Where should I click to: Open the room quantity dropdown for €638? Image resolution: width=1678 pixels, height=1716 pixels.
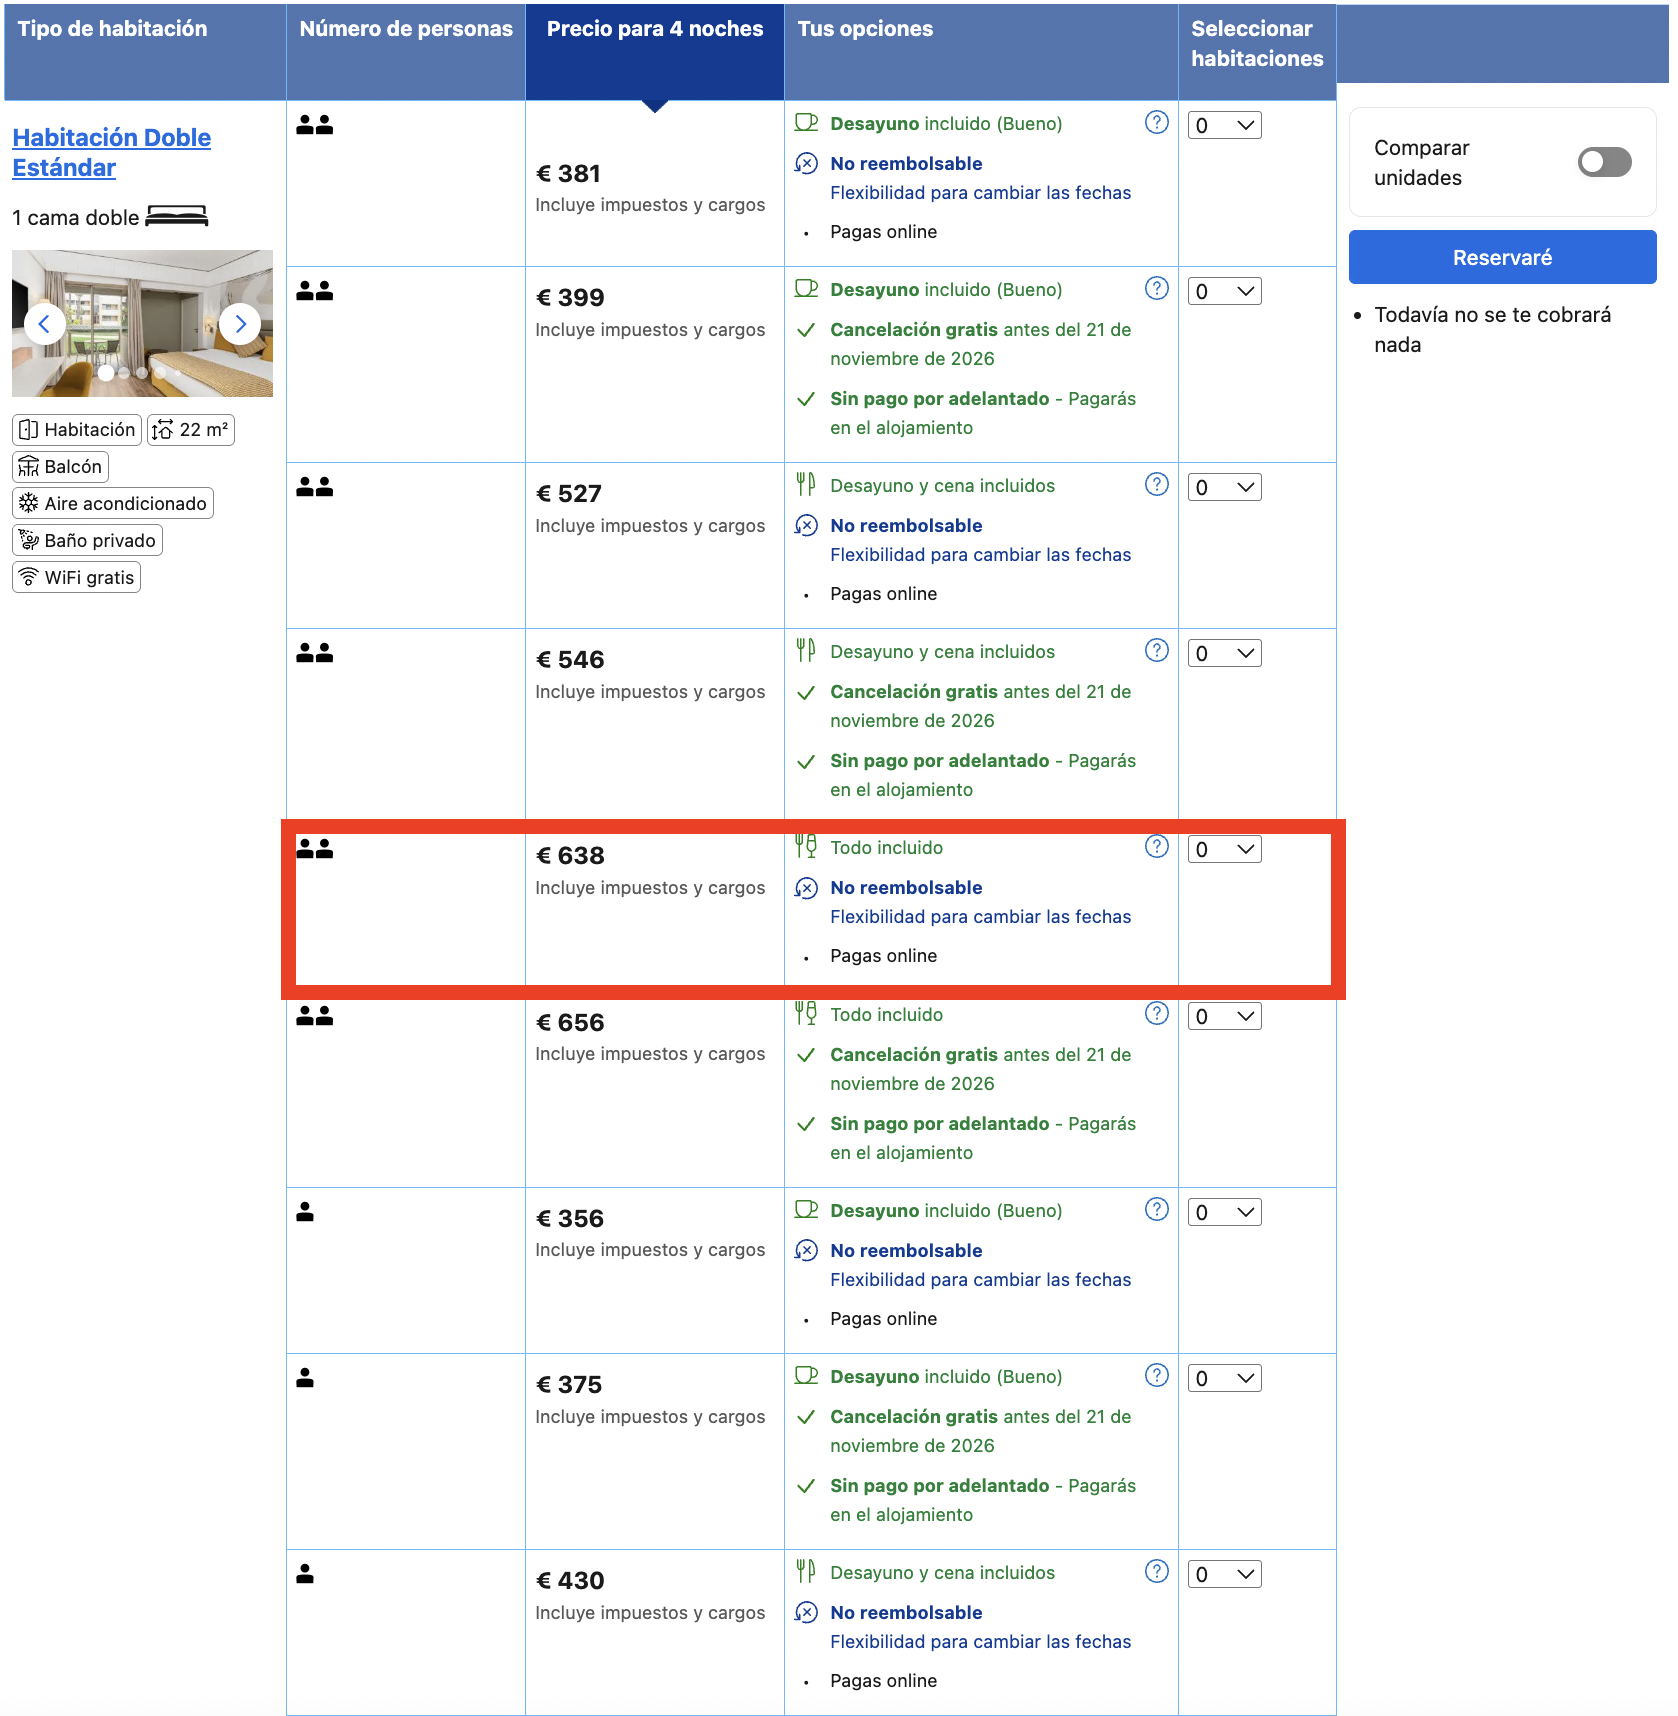pyautogui.click(x=1224, y=850)
